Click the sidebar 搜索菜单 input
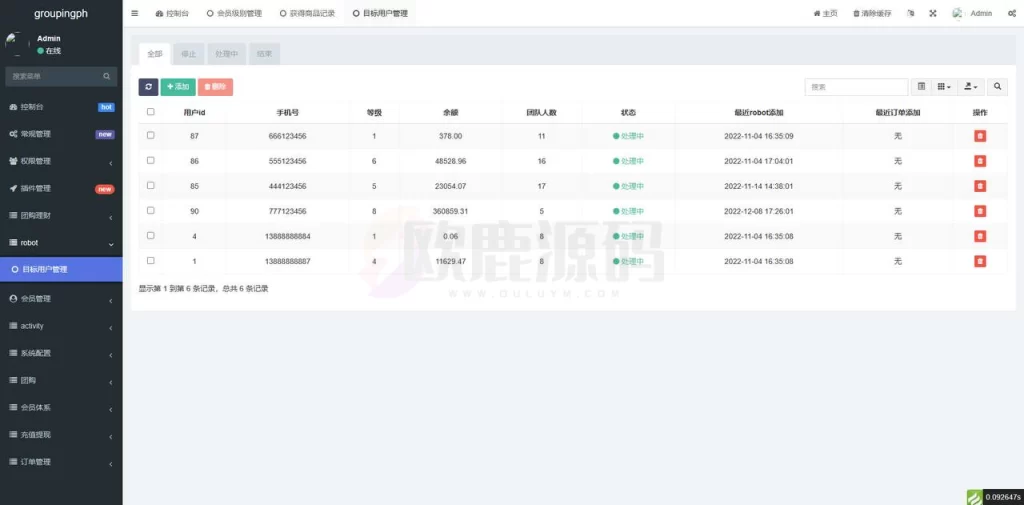This screenshot has width=1024, height=505. (54, 76)
